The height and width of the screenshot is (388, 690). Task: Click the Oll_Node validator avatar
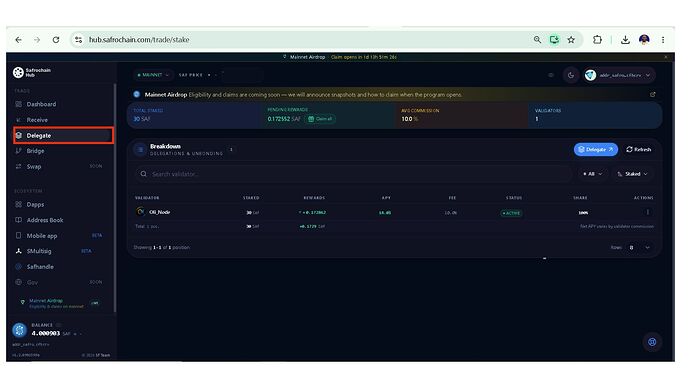pyautogui.click(x=140, y=212)
